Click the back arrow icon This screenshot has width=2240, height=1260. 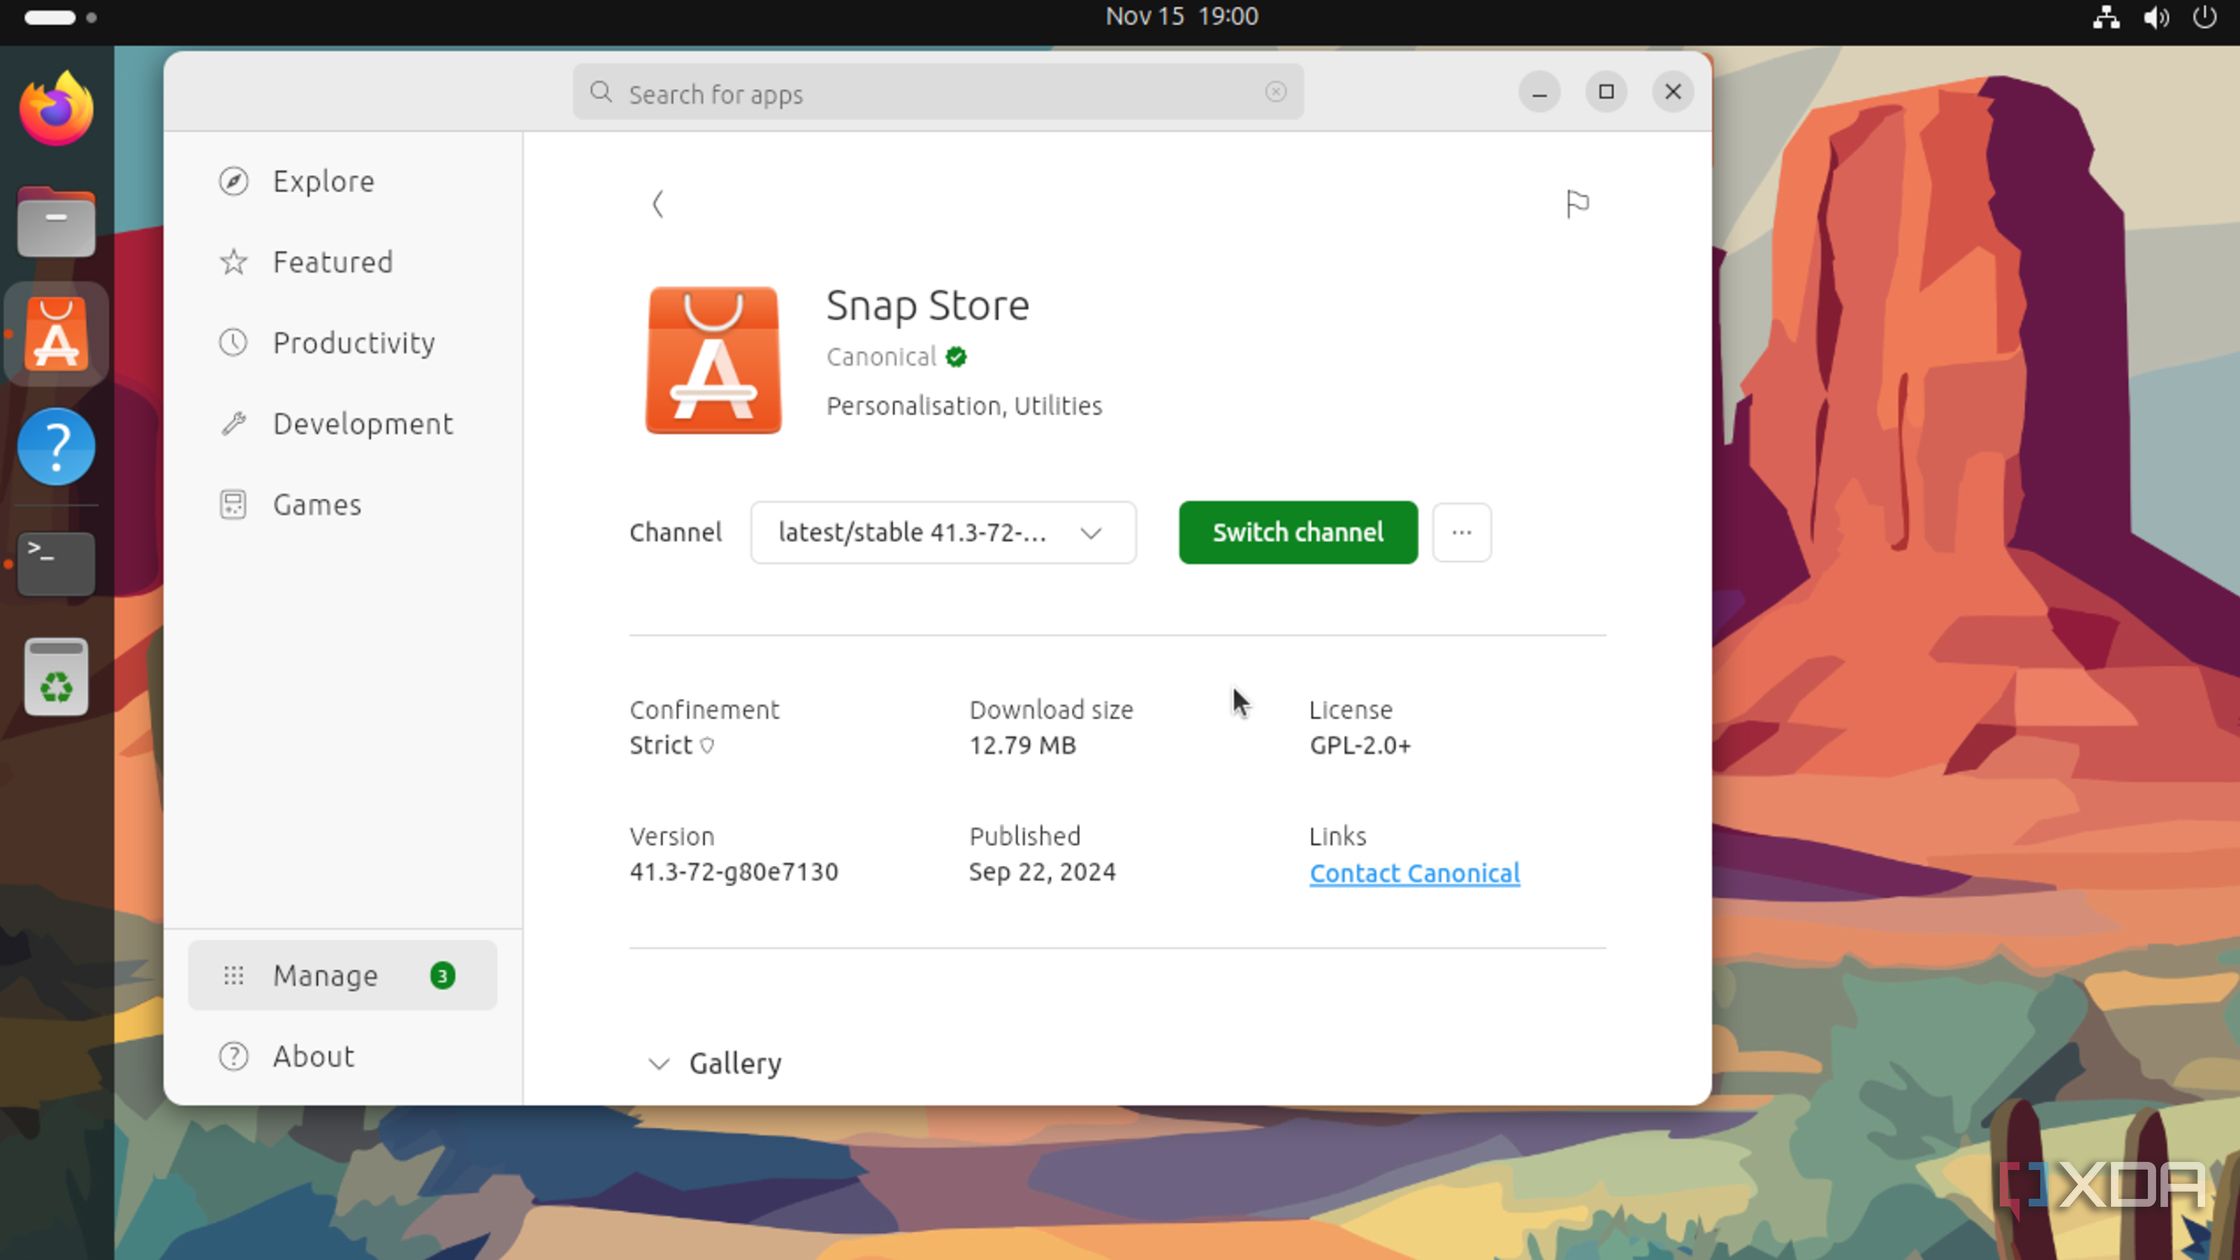coord(657,204)
